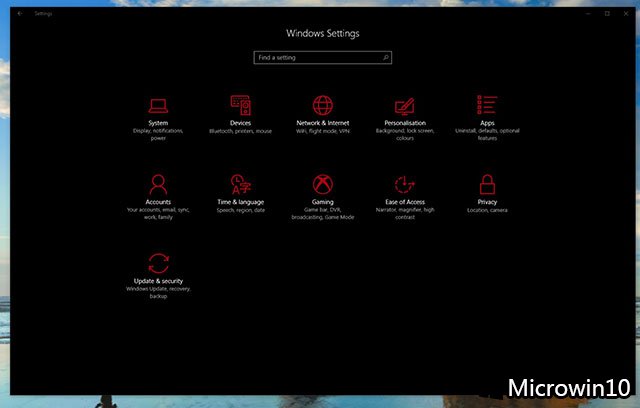Screen dimensions: 640x408
Task: Click 'Speech, region, date' description
Action: click(x=240, y=210)
